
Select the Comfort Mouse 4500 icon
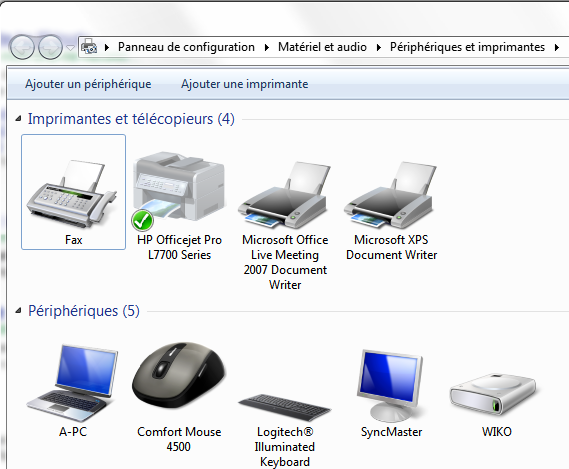click(179, 376)
